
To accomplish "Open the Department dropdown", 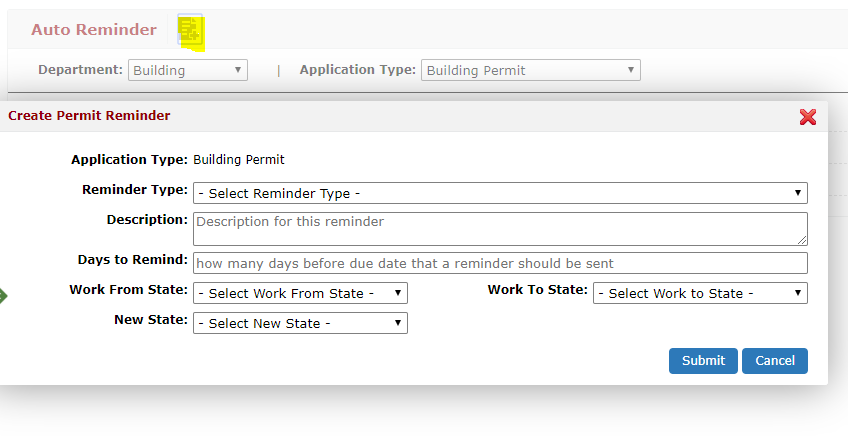I will (188, 70).
